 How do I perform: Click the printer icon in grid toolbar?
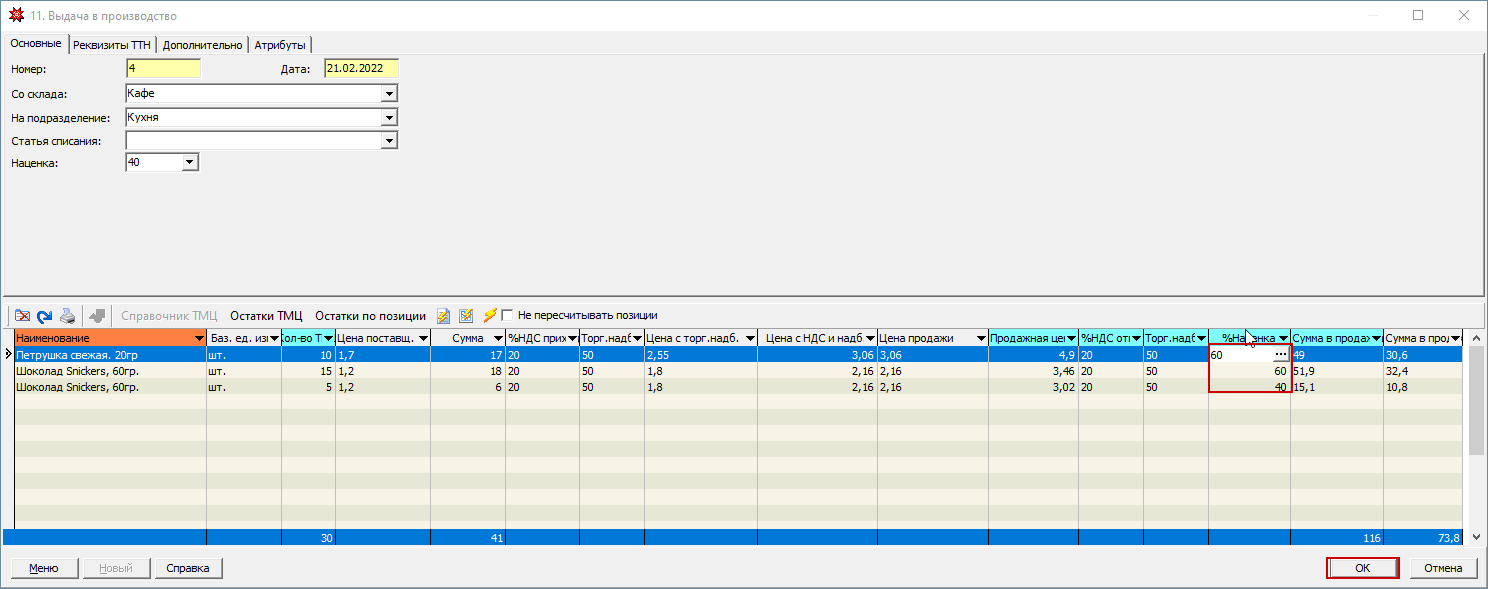pos(67,316)
